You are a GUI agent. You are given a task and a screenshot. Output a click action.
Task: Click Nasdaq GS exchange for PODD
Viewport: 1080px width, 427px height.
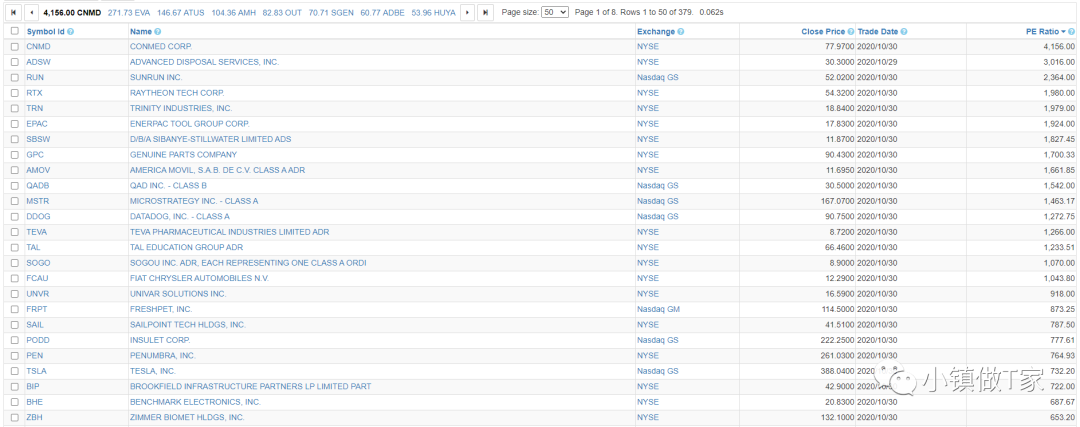[658, 340]
